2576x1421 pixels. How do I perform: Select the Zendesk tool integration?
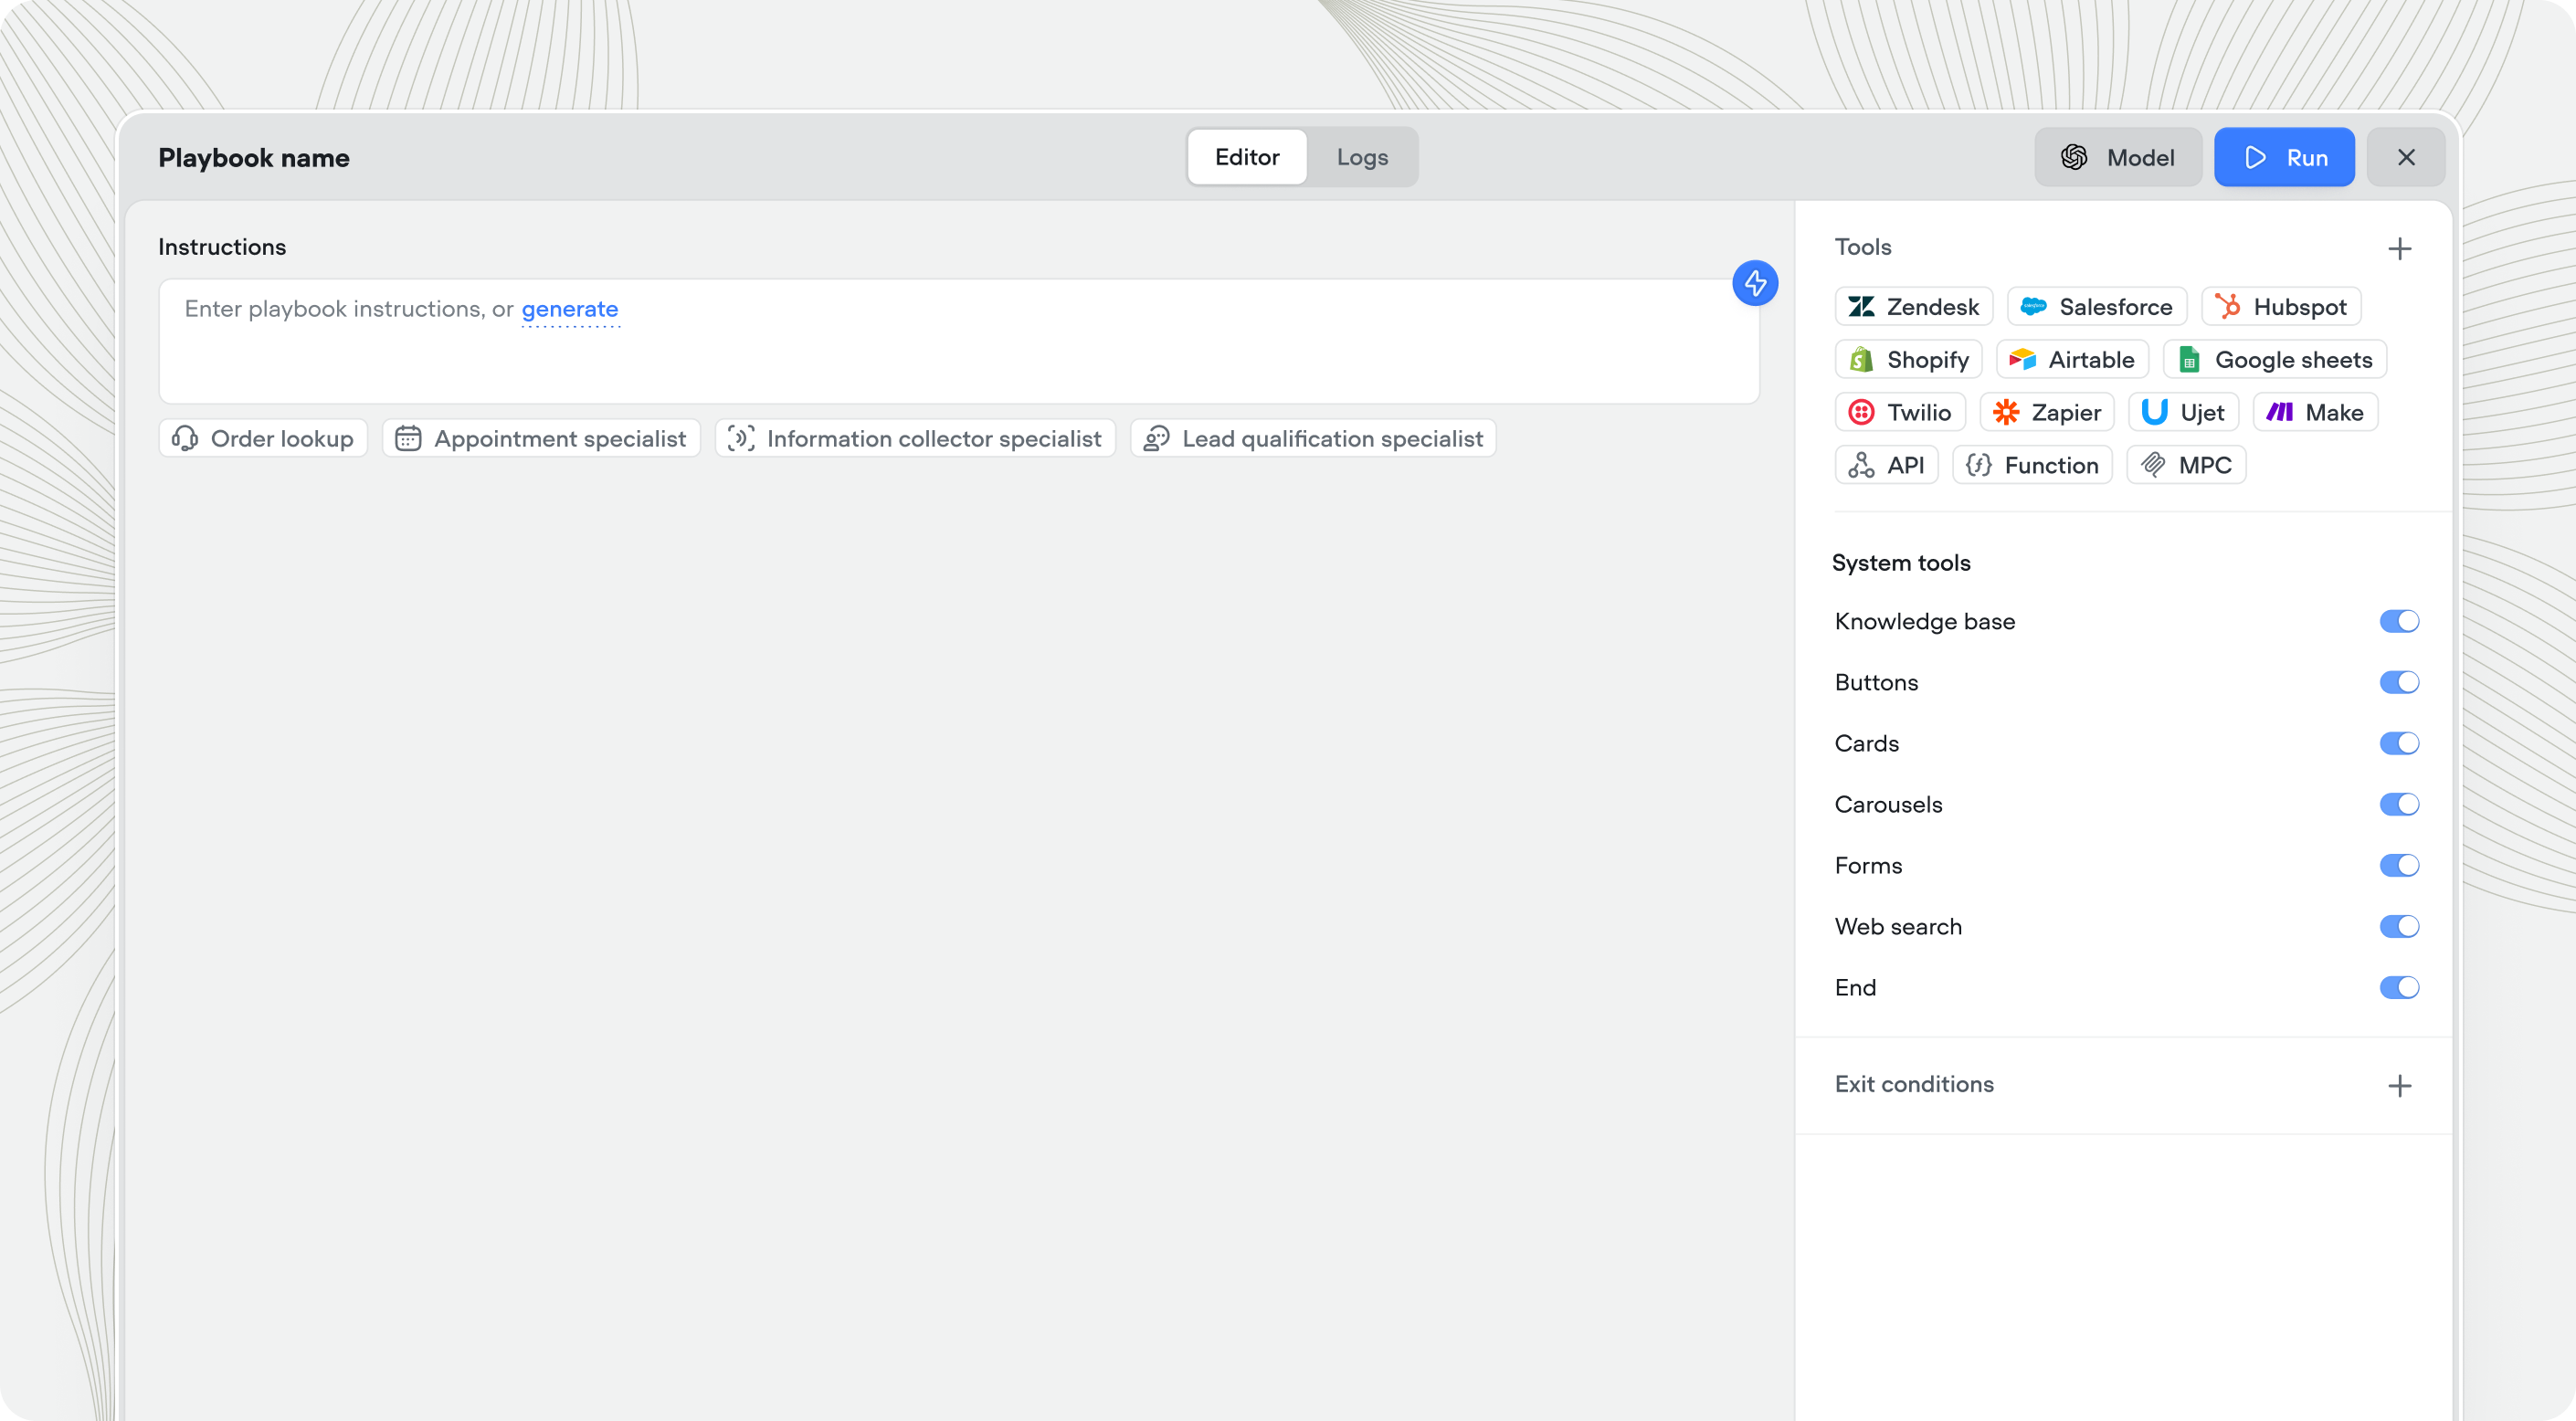[1913, 307]
